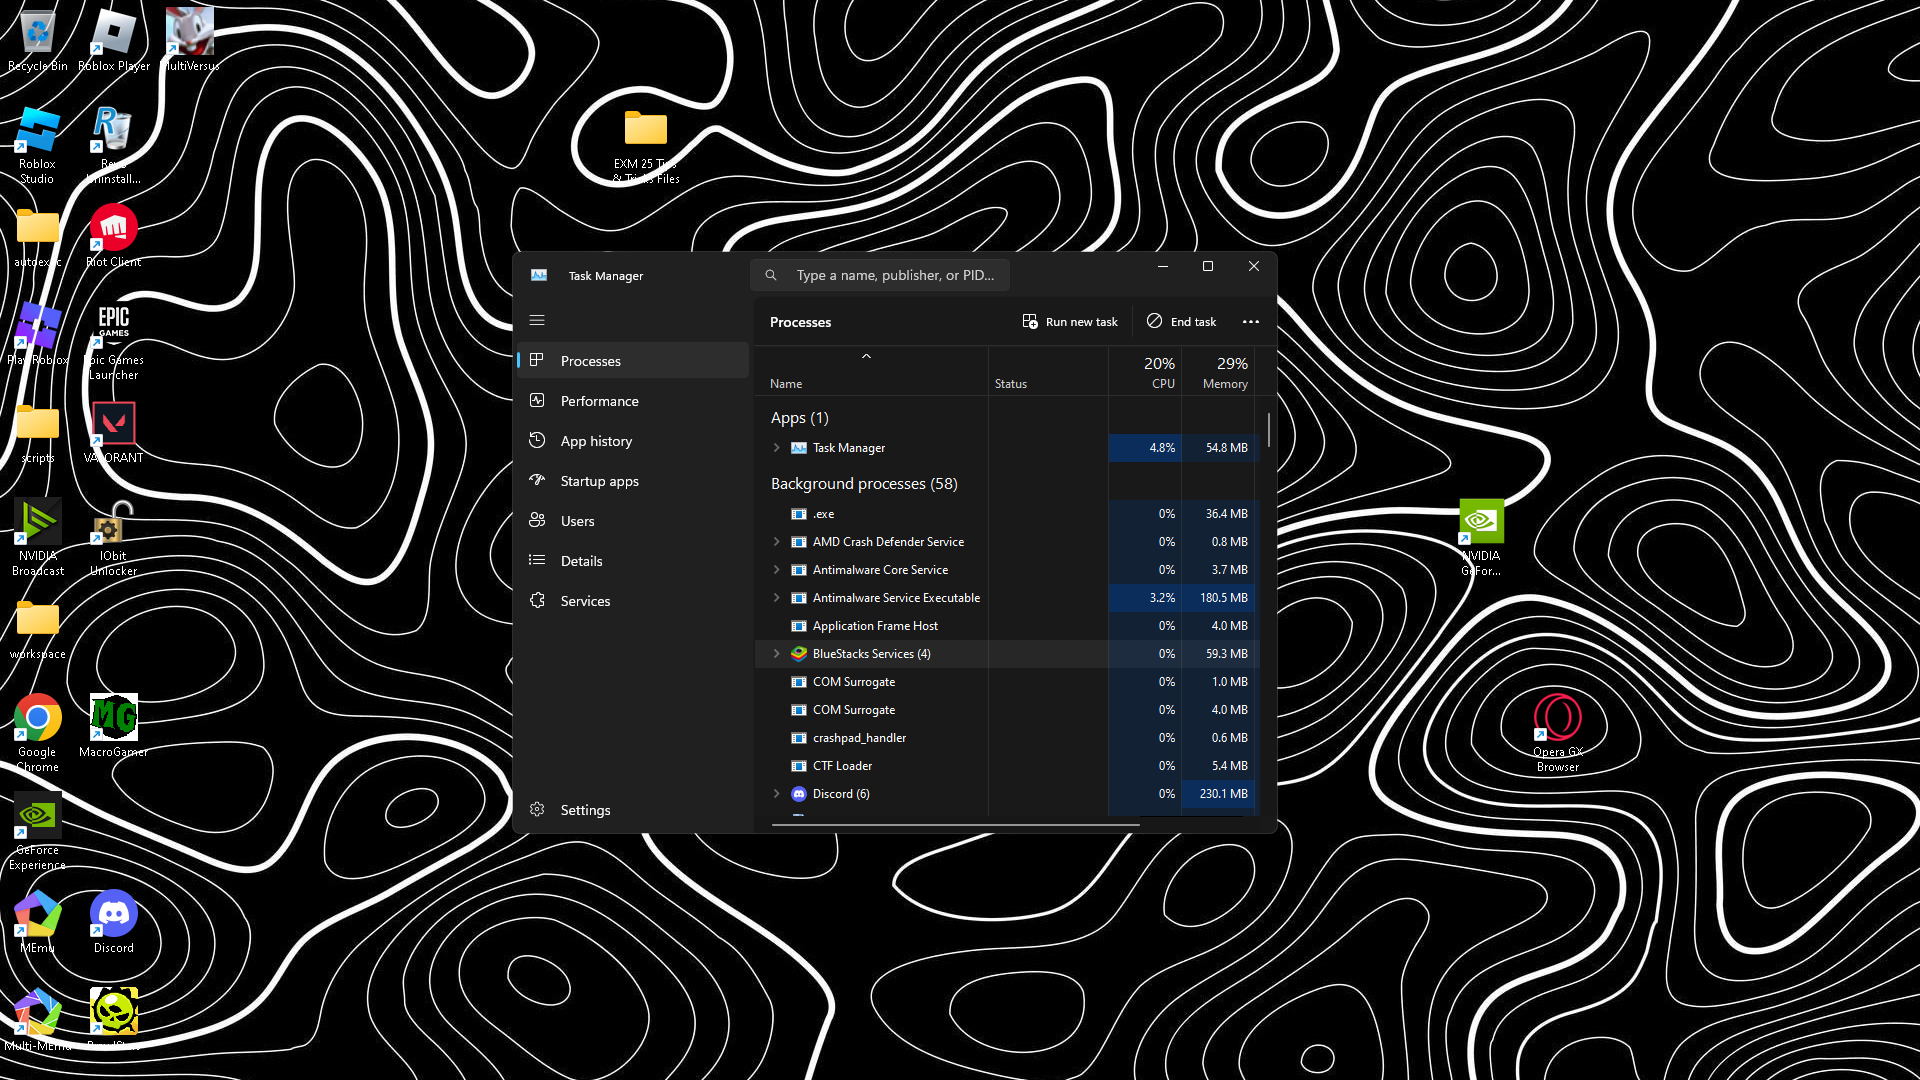Toggle the hamburger navigation menu

(x=537, y=320)
